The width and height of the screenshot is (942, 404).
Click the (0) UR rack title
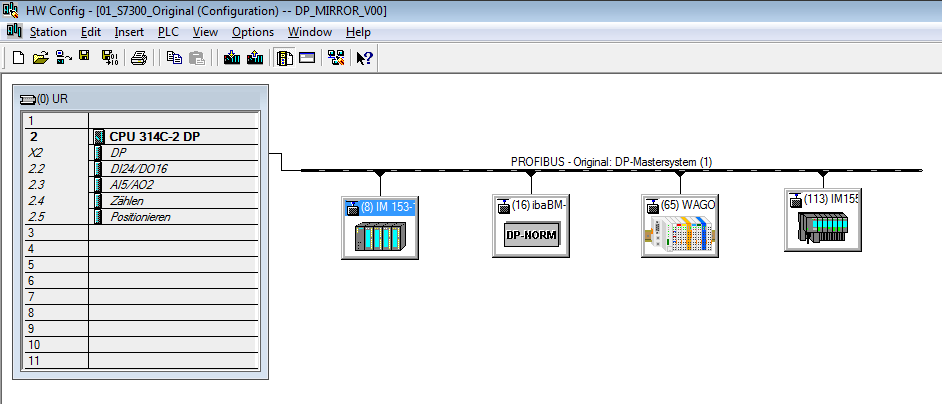[x=52, y=99]
